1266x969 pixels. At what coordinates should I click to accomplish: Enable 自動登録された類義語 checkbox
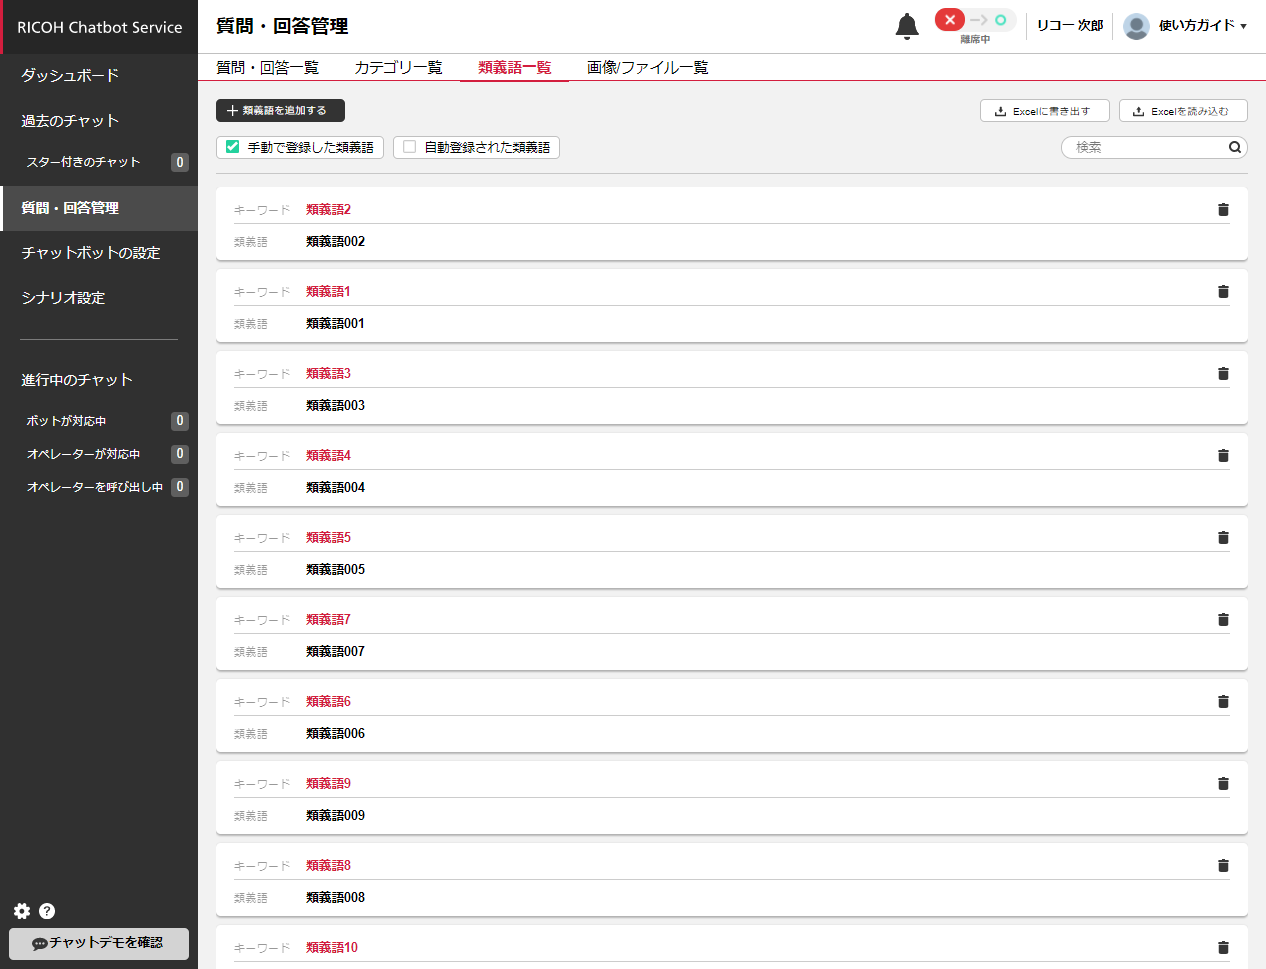point(409,147)
